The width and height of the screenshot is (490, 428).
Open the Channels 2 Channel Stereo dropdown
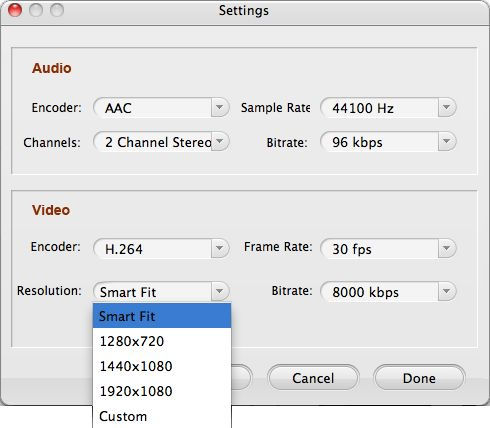[161, 142]
